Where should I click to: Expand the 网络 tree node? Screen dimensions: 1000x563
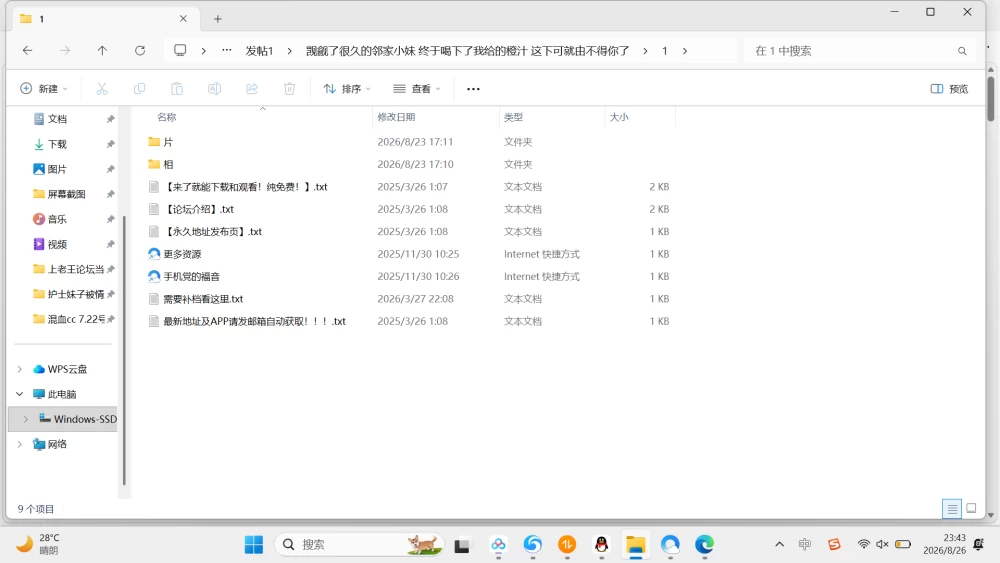(20, 444)
